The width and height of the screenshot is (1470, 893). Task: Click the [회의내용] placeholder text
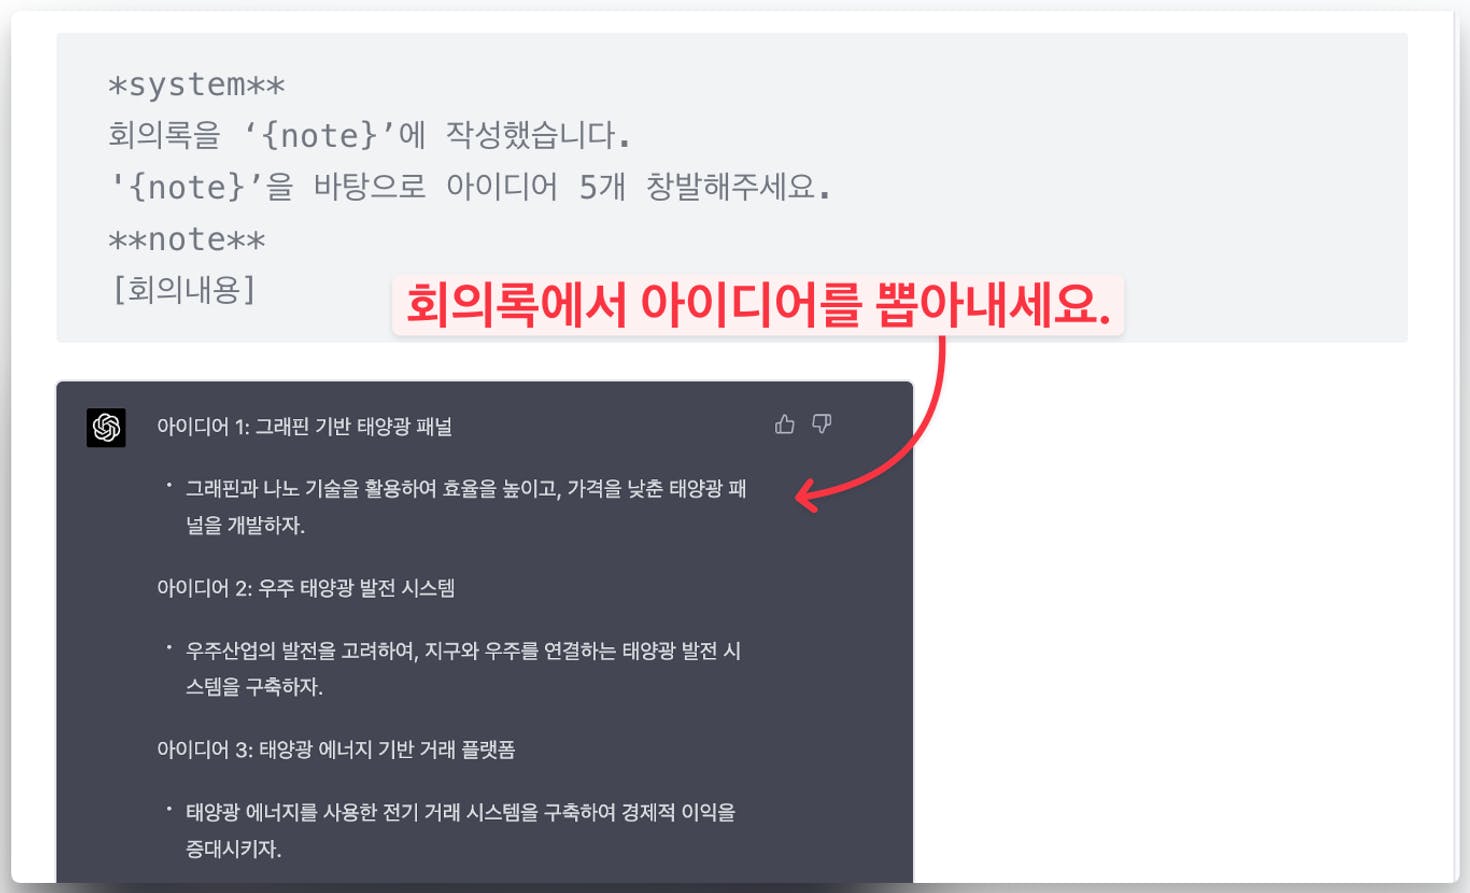click(x=184, y=290)
